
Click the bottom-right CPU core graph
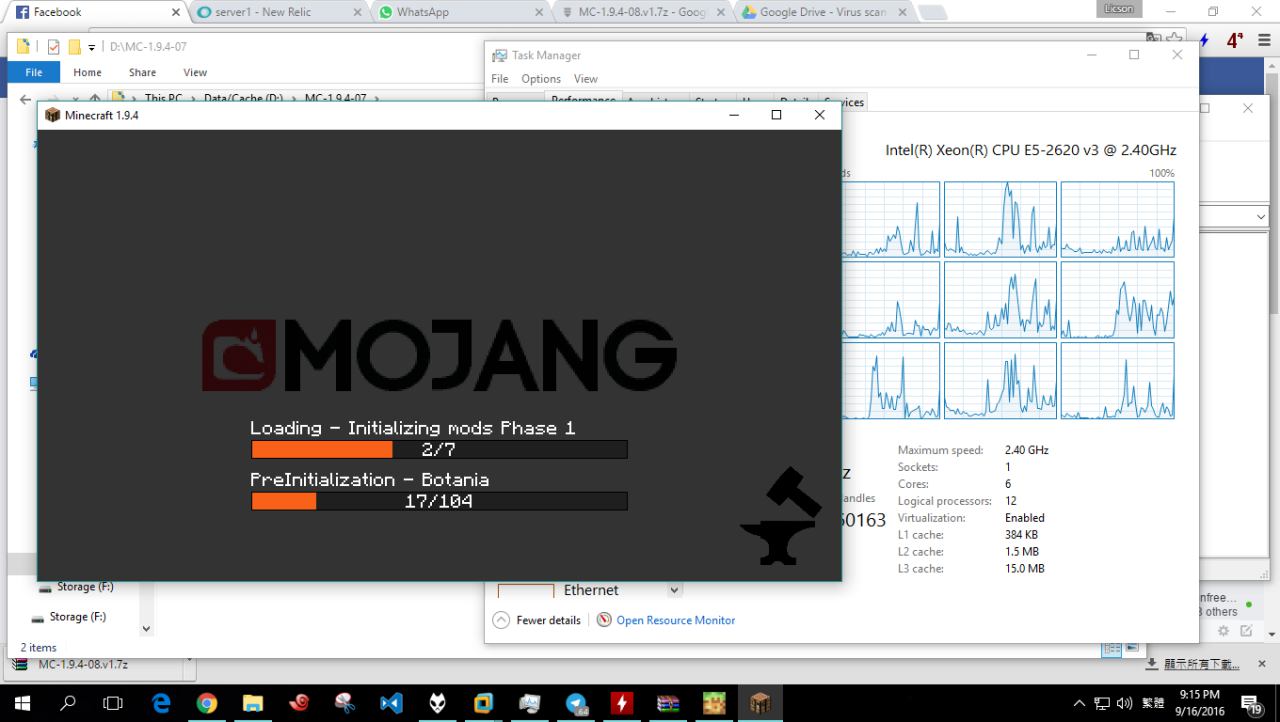click(1118, 381)
